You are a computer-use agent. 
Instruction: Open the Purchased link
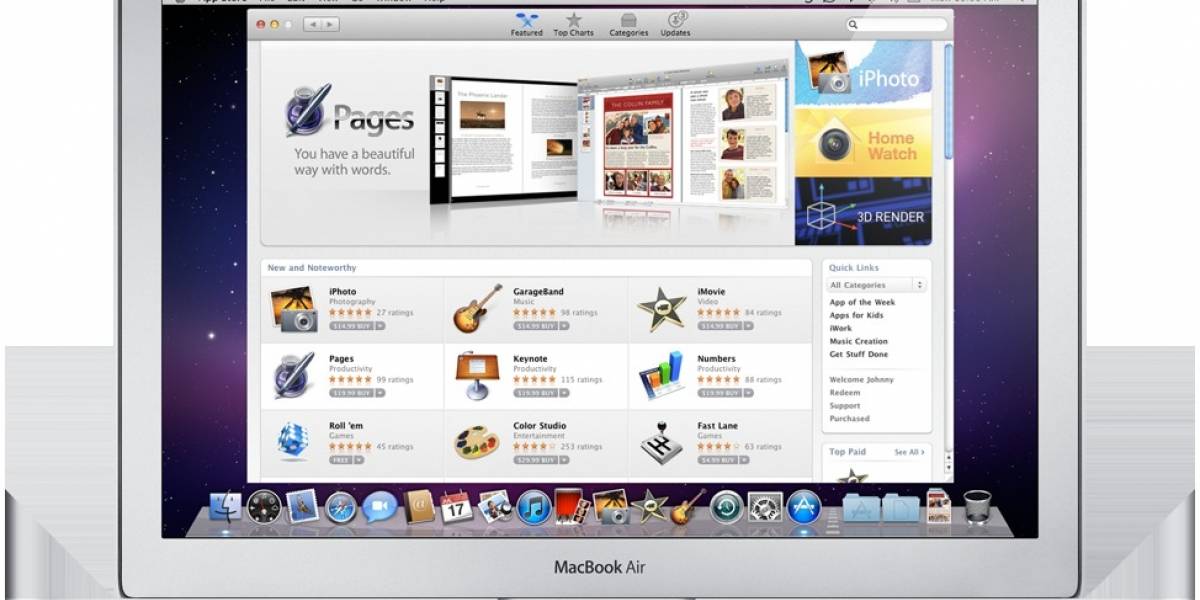point(849,419)
